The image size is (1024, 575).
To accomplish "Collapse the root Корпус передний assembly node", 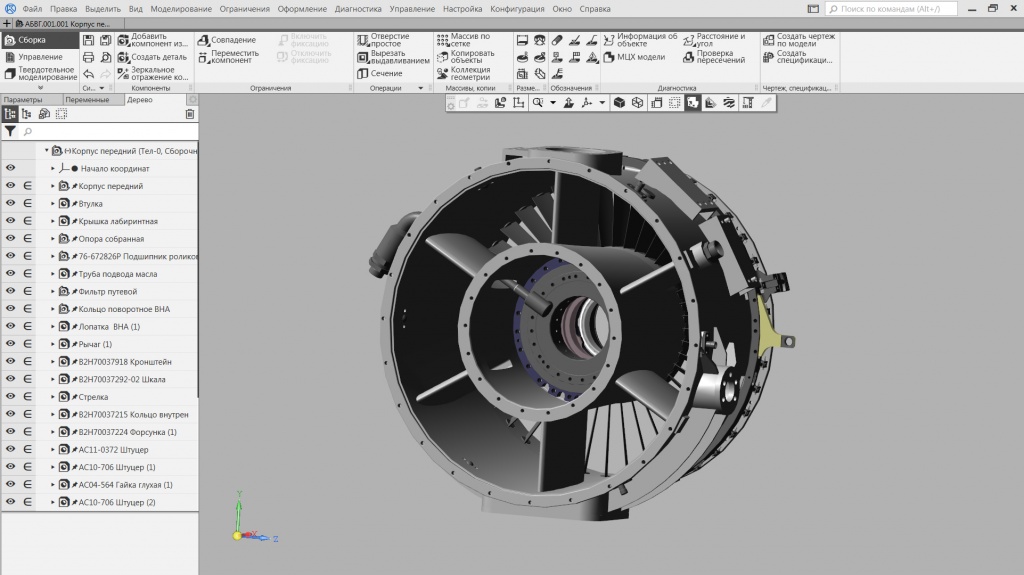I will [46, 151].
